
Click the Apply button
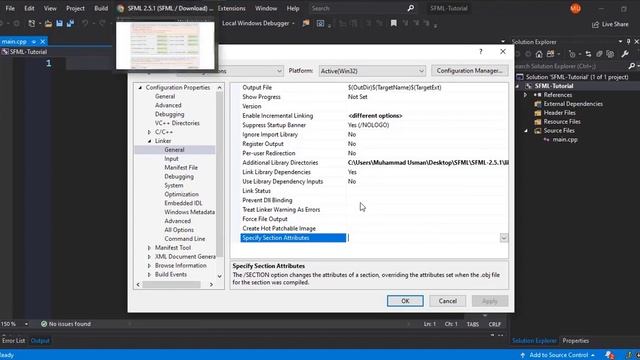[x=490, y=301]
